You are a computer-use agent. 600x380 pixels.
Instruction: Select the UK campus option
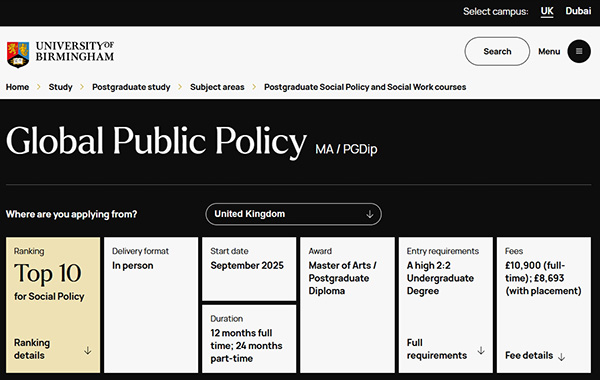547,11
